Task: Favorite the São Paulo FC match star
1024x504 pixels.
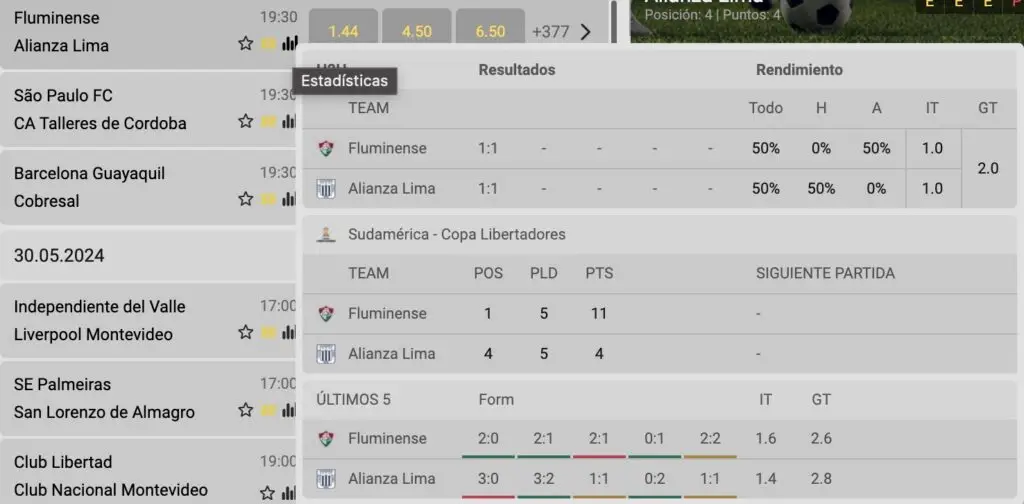Action: 246,121
